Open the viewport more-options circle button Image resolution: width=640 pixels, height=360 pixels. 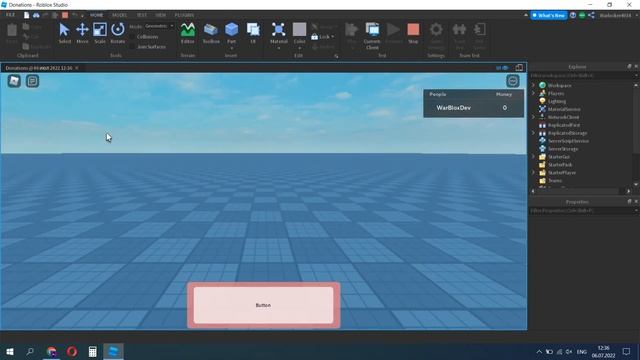pyautogui.click(x=513, y=81)
